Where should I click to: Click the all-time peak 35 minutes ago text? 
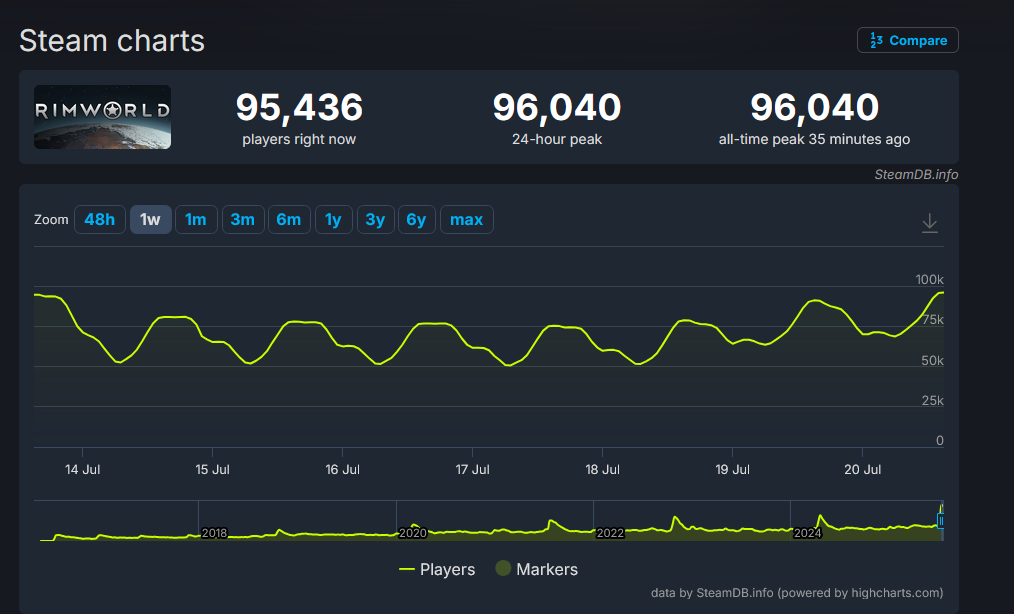click(x=814, y=139)
